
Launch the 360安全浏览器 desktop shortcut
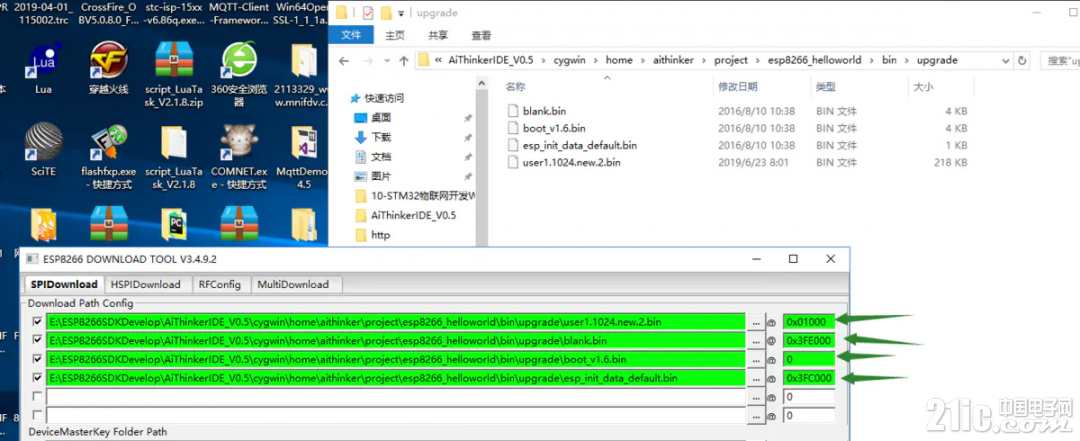point(238,74)
